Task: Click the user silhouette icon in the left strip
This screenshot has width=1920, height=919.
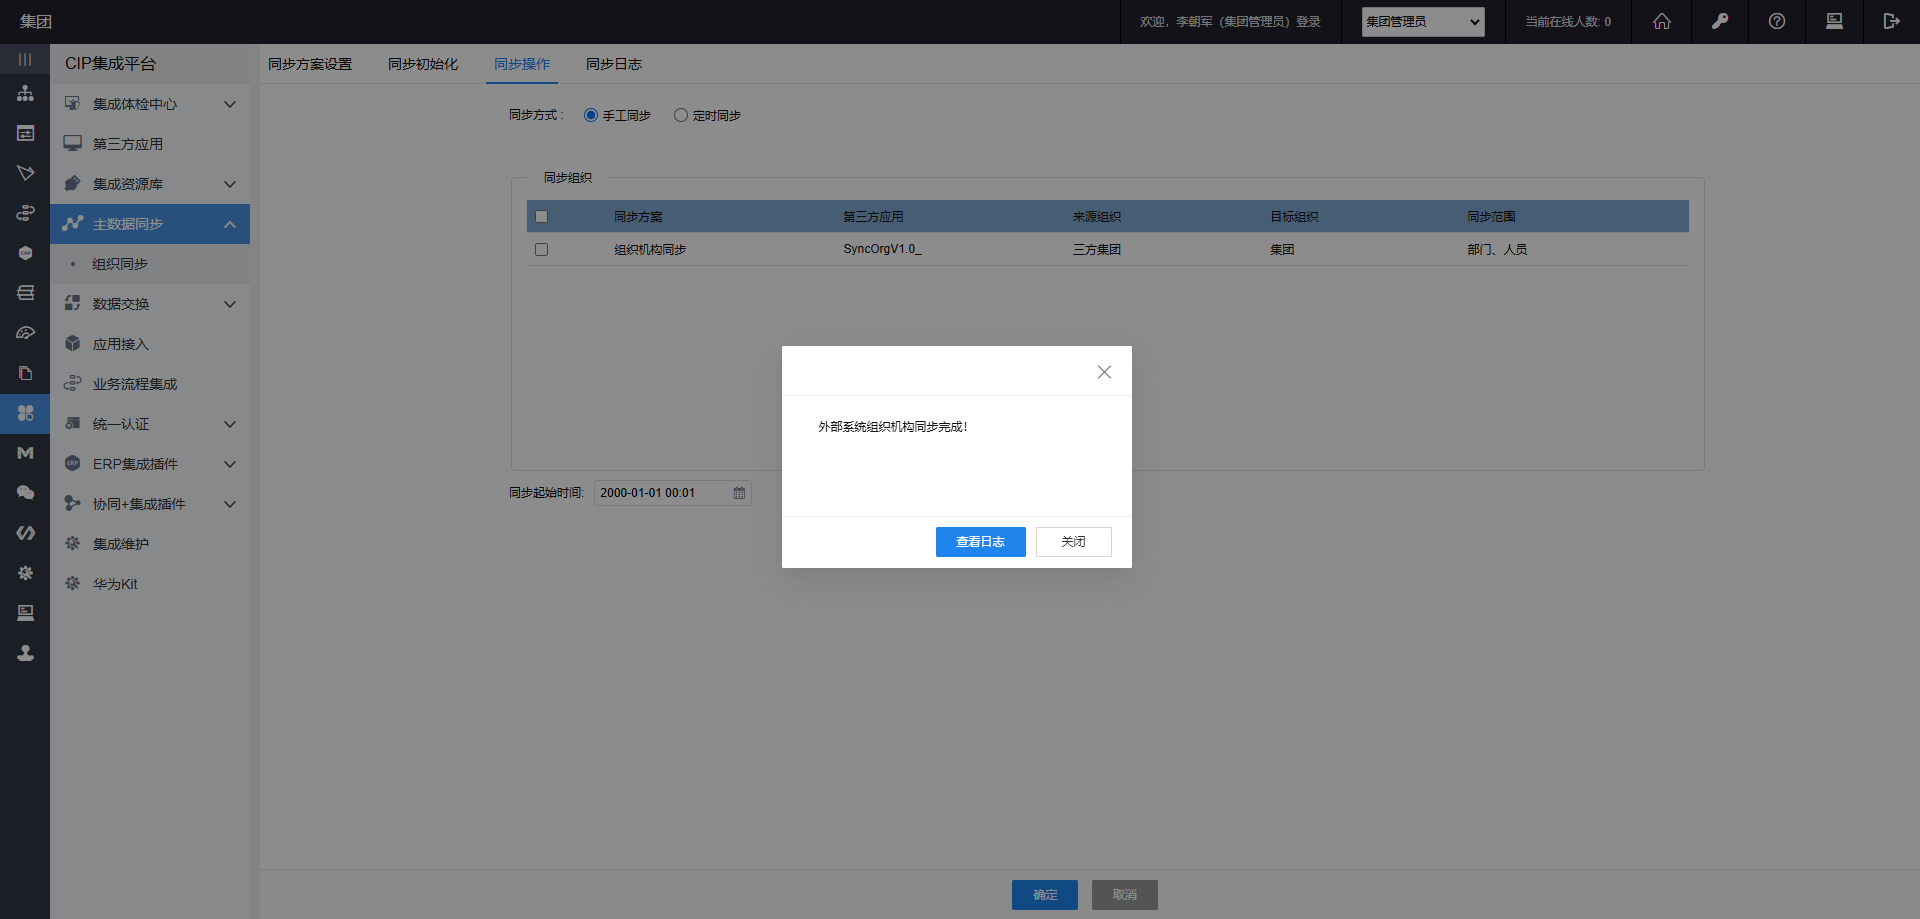Action: 25,653
